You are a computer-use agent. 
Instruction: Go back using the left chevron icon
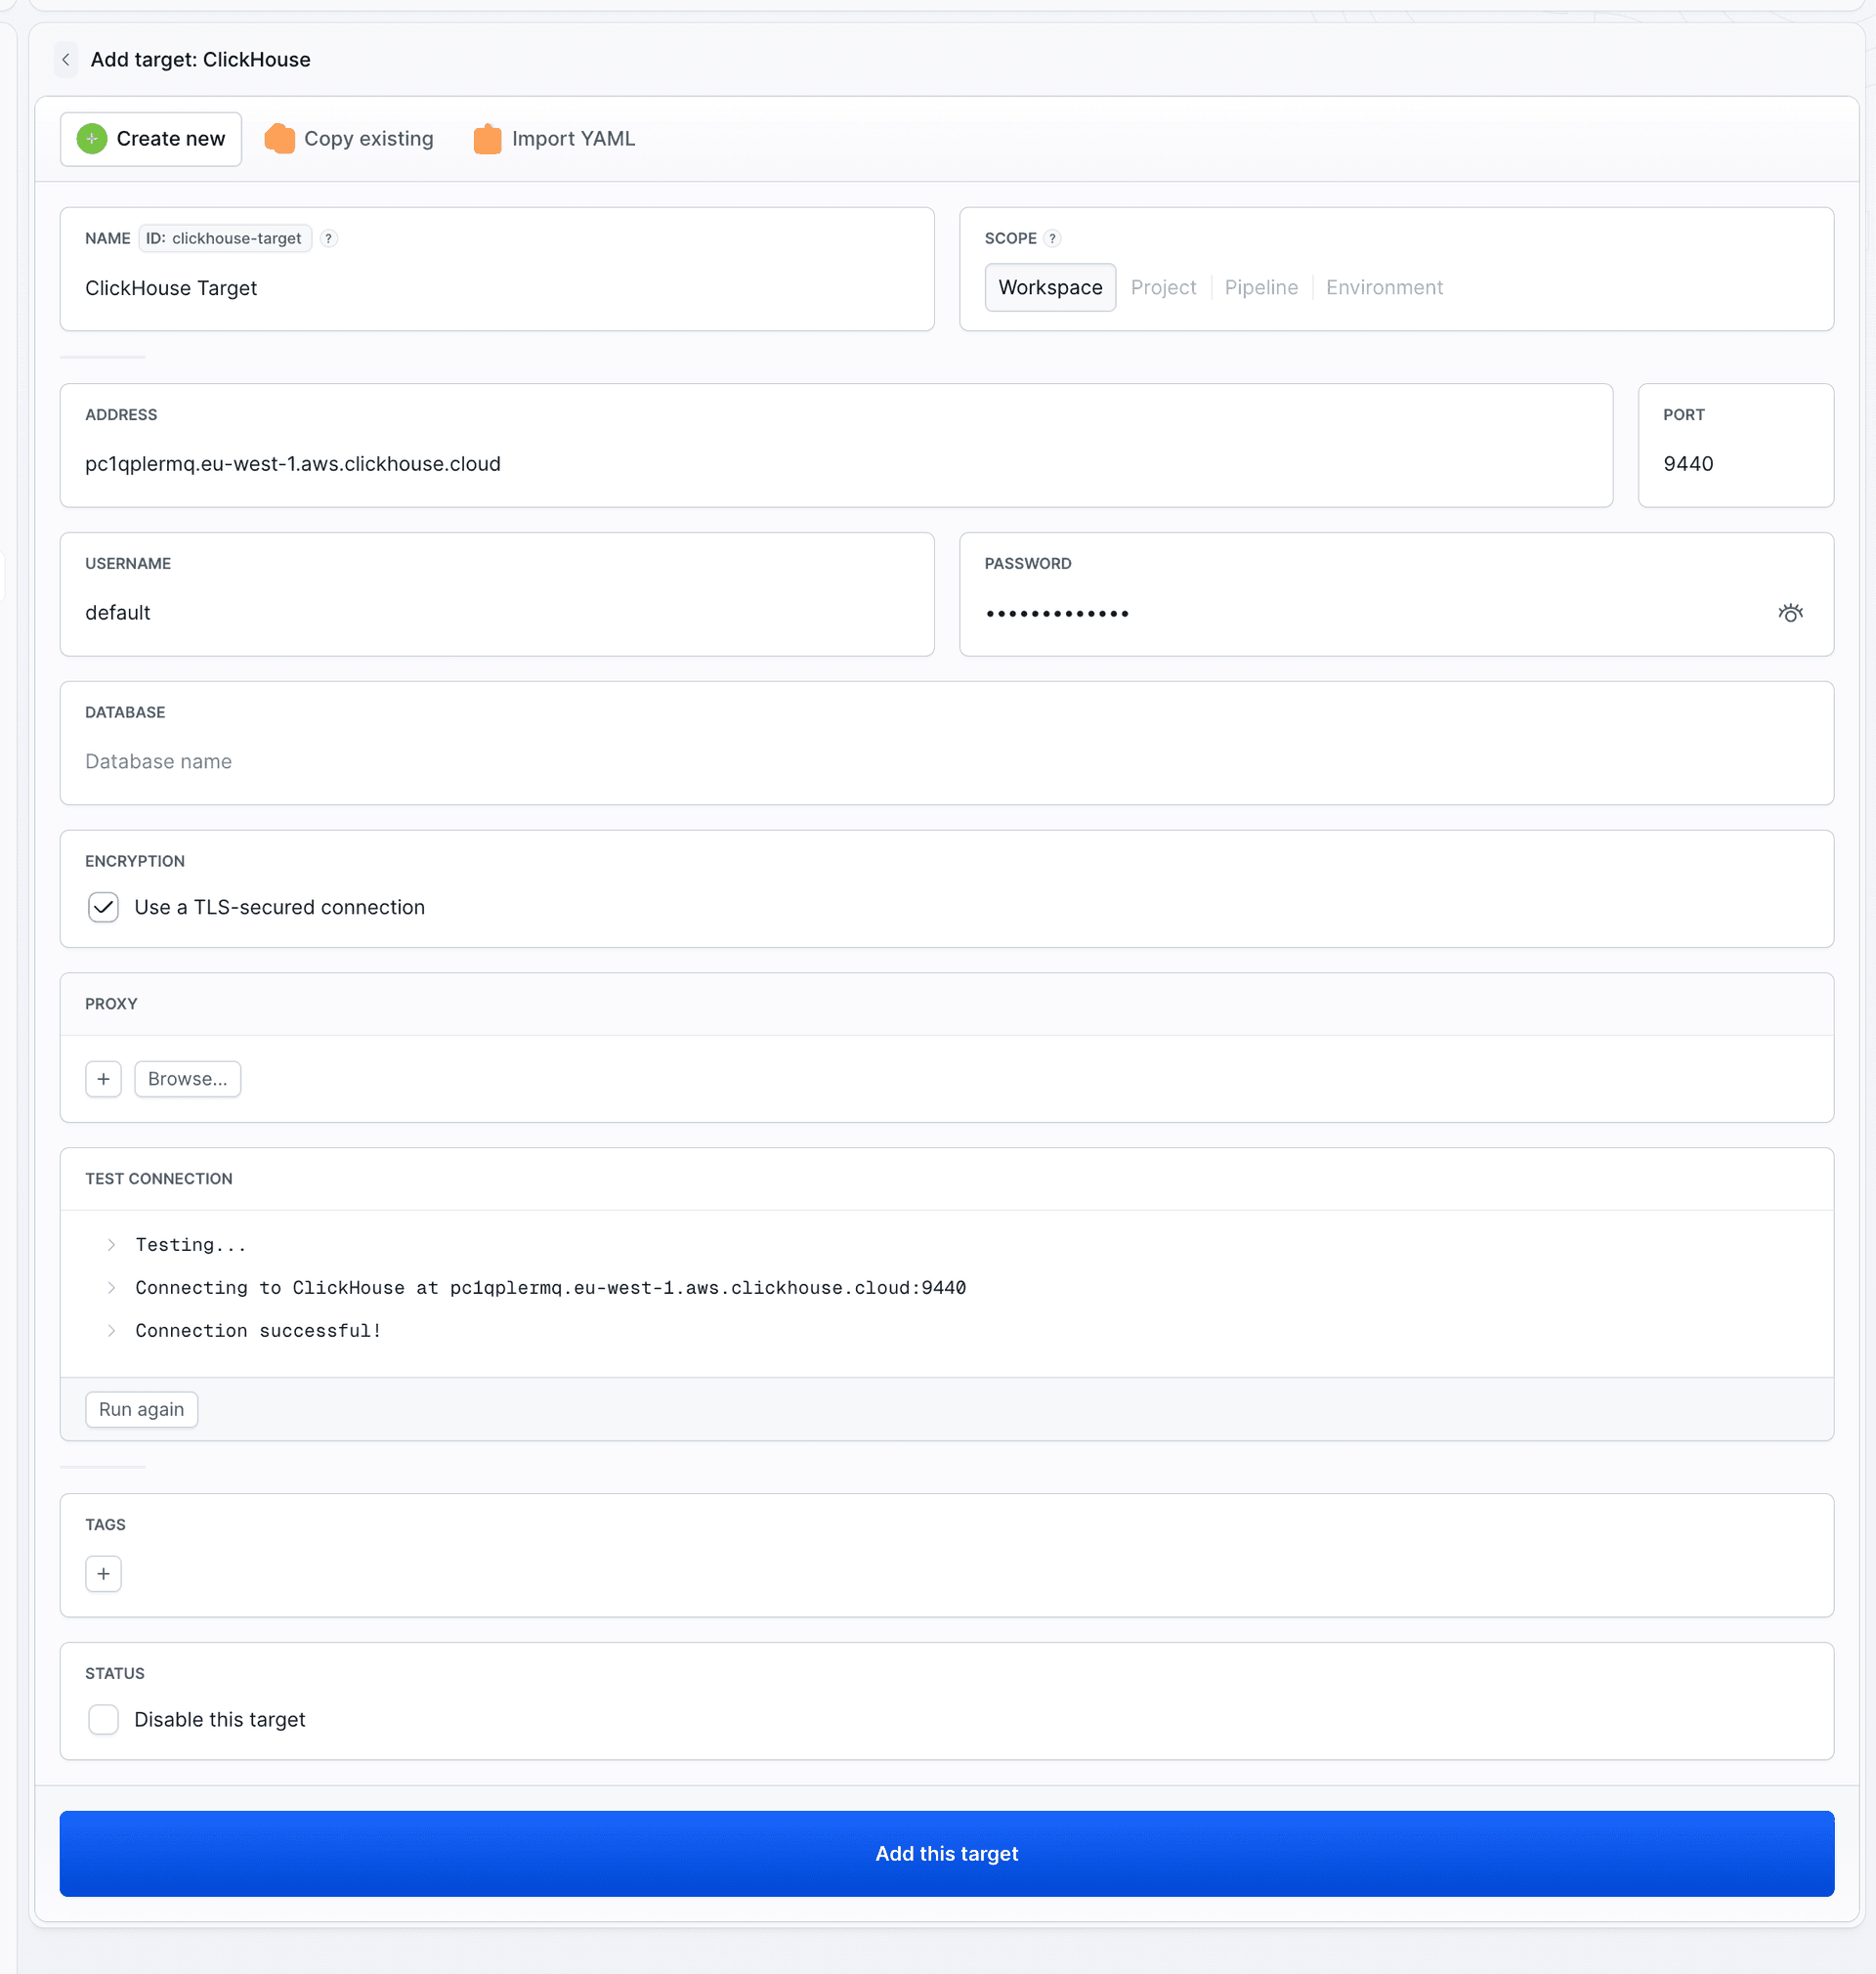pos(66,60)
